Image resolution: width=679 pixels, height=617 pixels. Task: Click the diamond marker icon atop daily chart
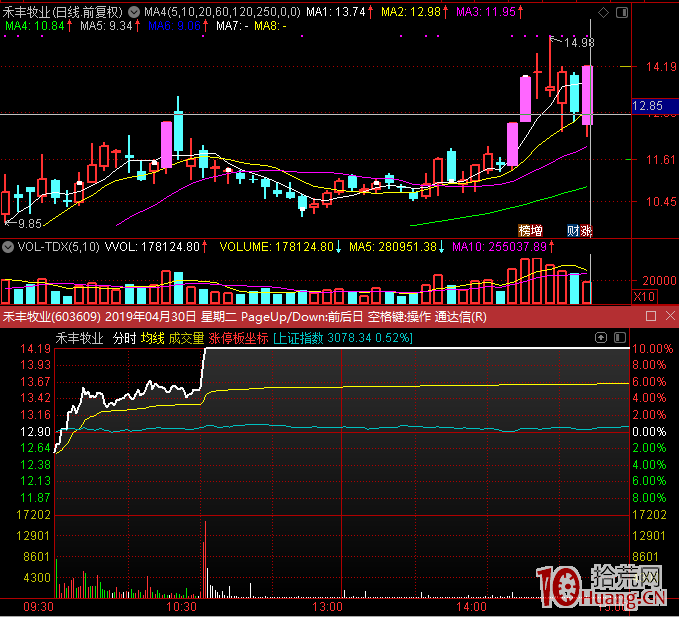point(603,13)
